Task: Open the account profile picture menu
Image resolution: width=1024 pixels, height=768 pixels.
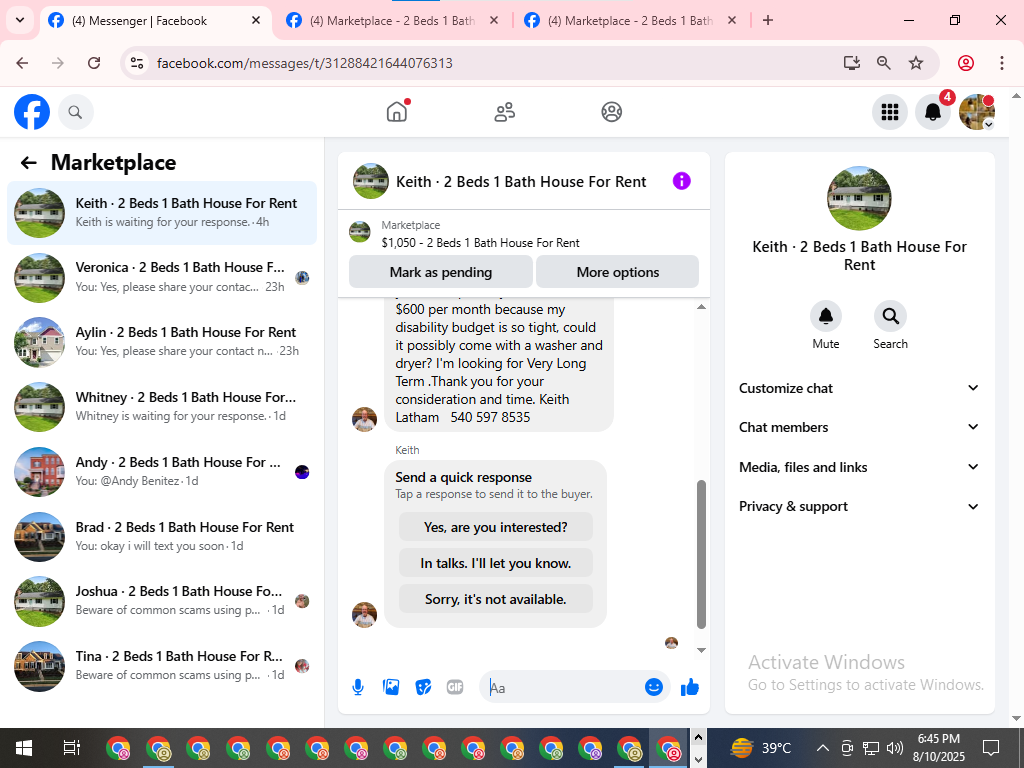Action: 976,112
